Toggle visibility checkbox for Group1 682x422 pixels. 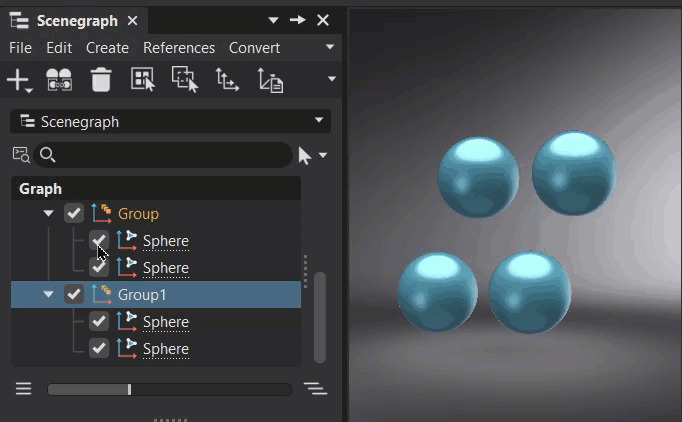point(74,294)
